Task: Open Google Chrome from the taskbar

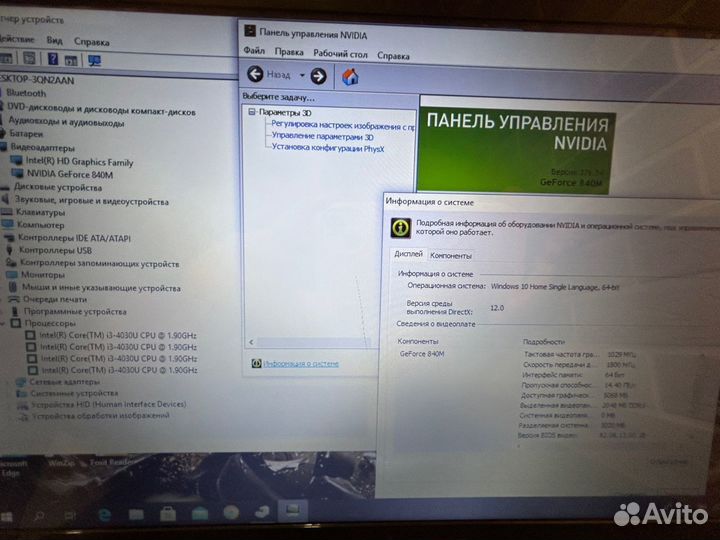Action: (231, 512)
